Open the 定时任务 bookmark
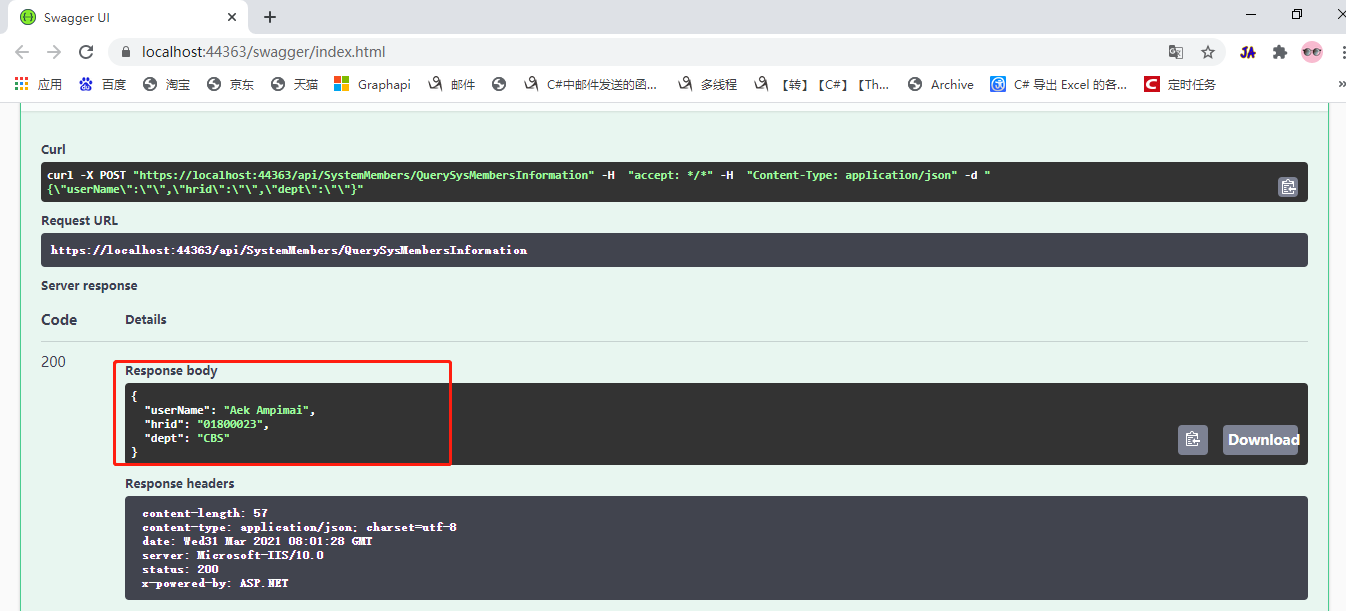The width and height of the screenshot is (1346, 611). pyautogui.click(x=1180, y=84)
